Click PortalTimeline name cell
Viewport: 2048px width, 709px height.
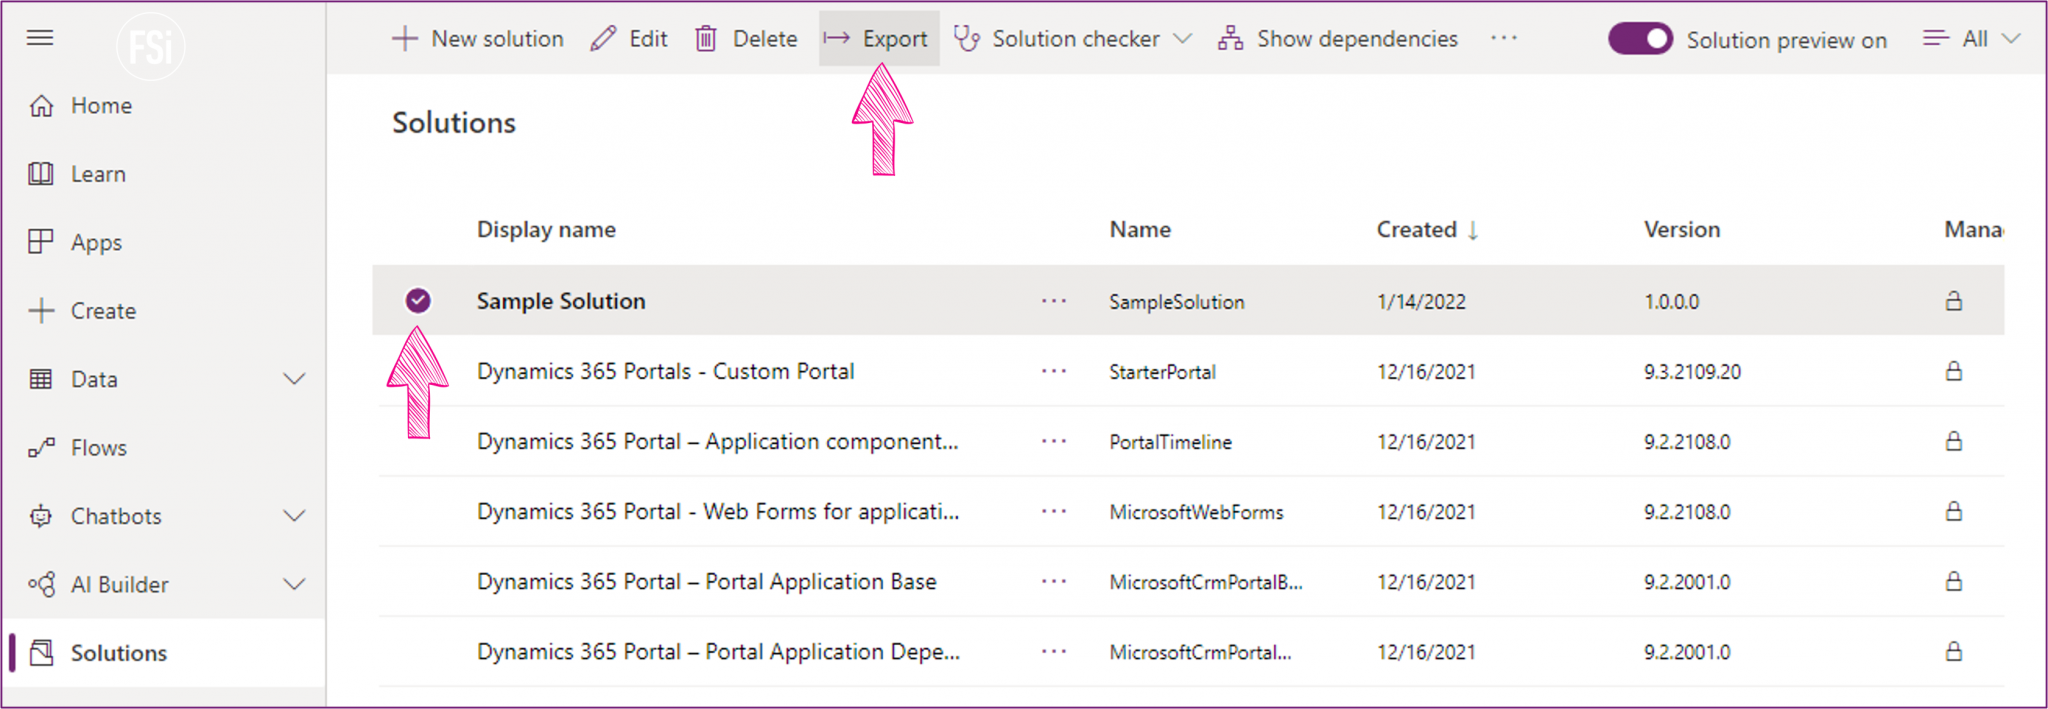pos(1170,442)
